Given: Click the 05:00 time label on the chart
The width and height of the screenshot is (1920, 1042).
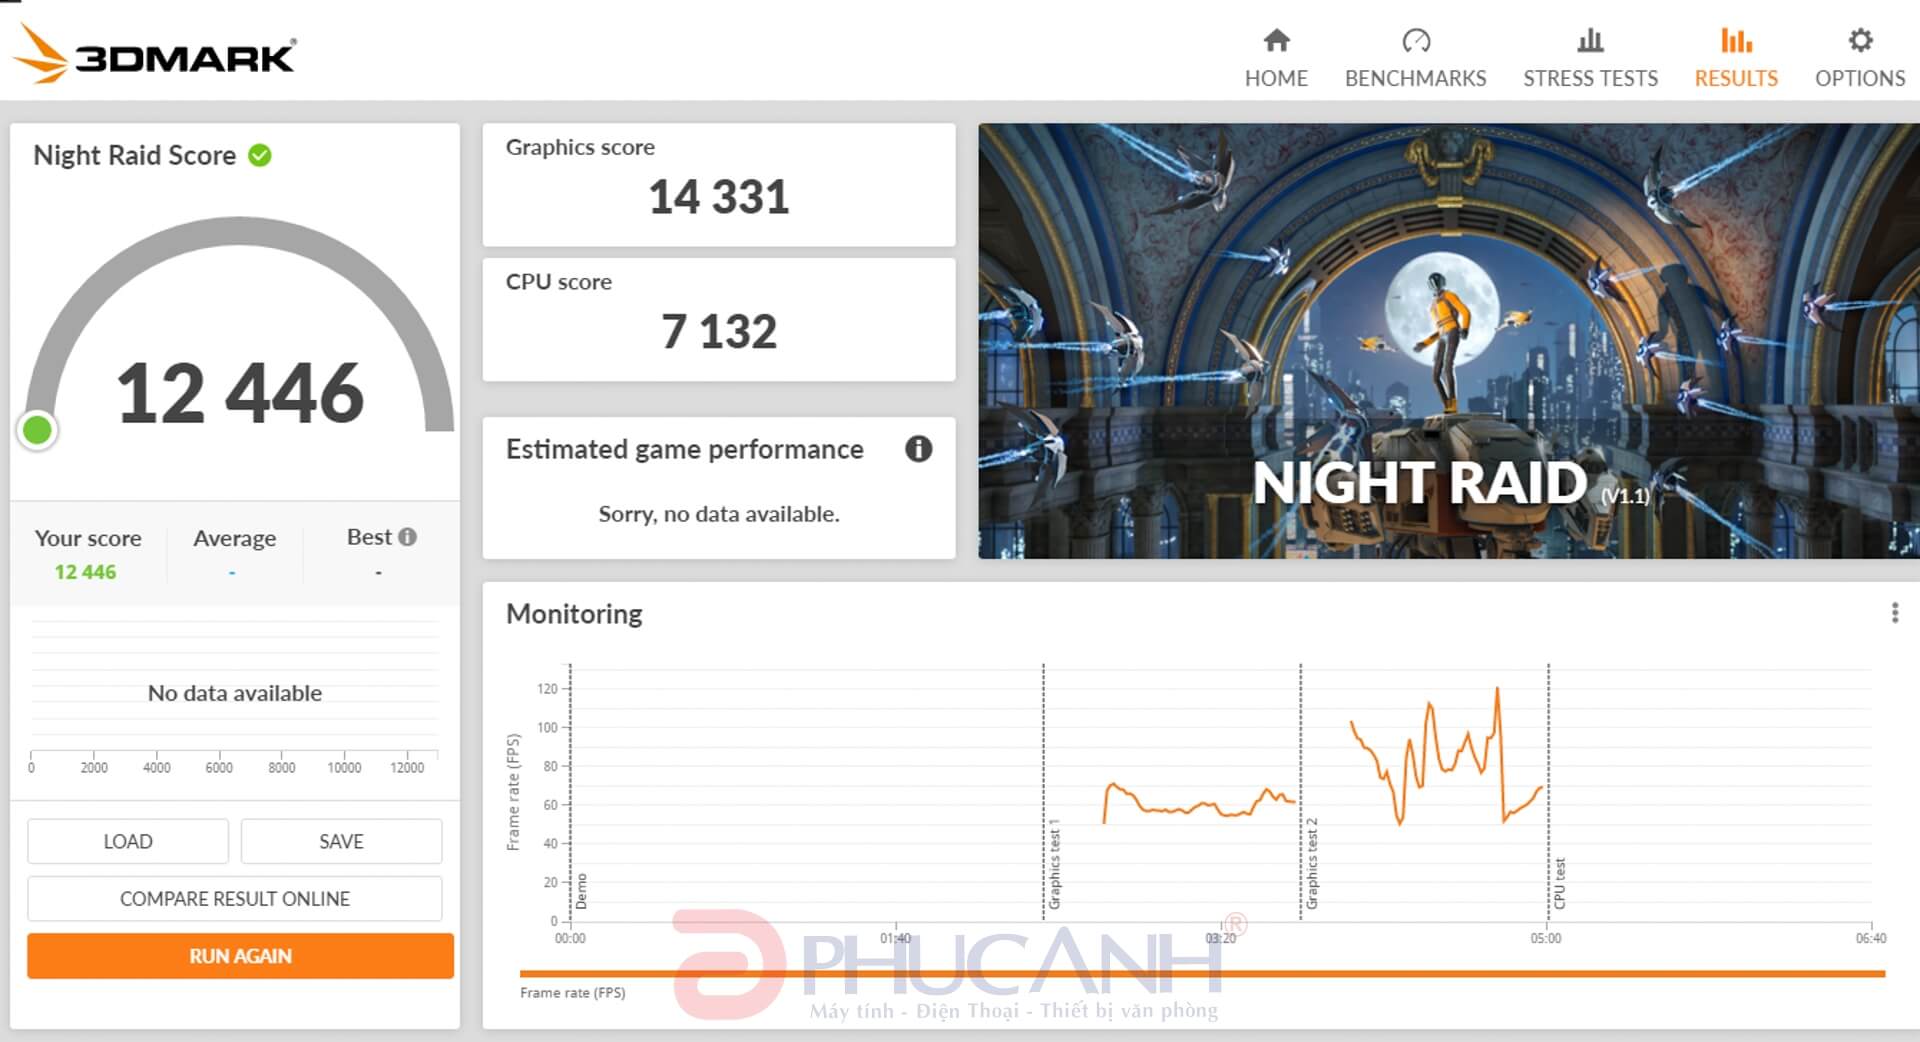Looking at the screenshot, I should pyautogui.click(x=1545, y=938).
